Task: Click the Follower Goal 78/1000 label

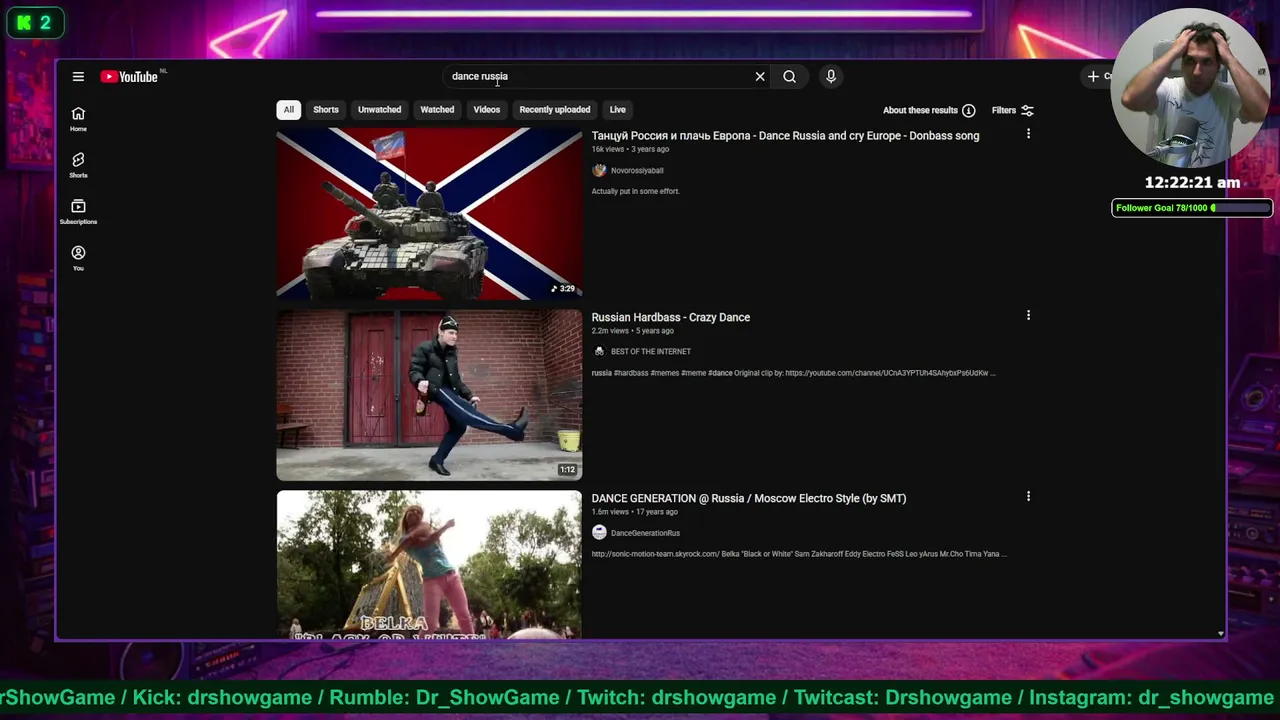Action: coord(1161,208)
